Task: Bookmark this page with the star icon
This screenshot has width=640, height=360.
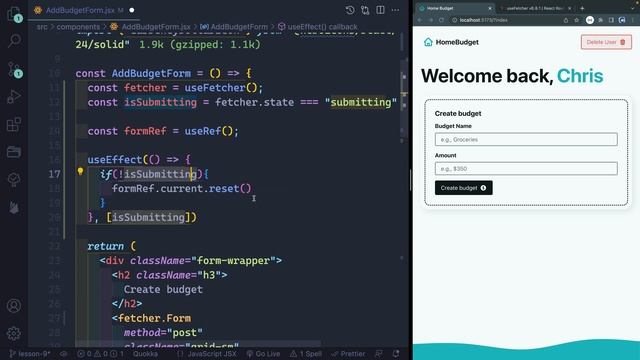Action: click(576, 20)
